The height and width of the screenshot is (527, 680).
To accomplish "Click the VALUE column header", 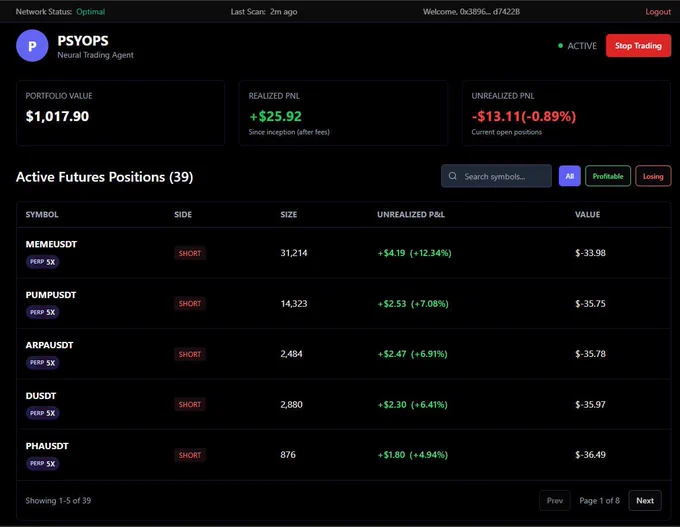I will pyautogui.click(x=588, y=214).
